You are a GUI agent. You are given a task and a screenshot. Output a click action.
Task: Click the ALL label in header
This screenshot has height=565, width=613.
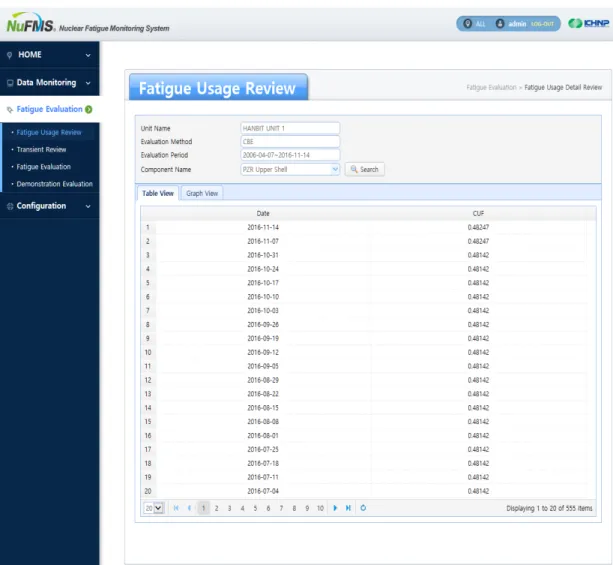pos(480,24)
